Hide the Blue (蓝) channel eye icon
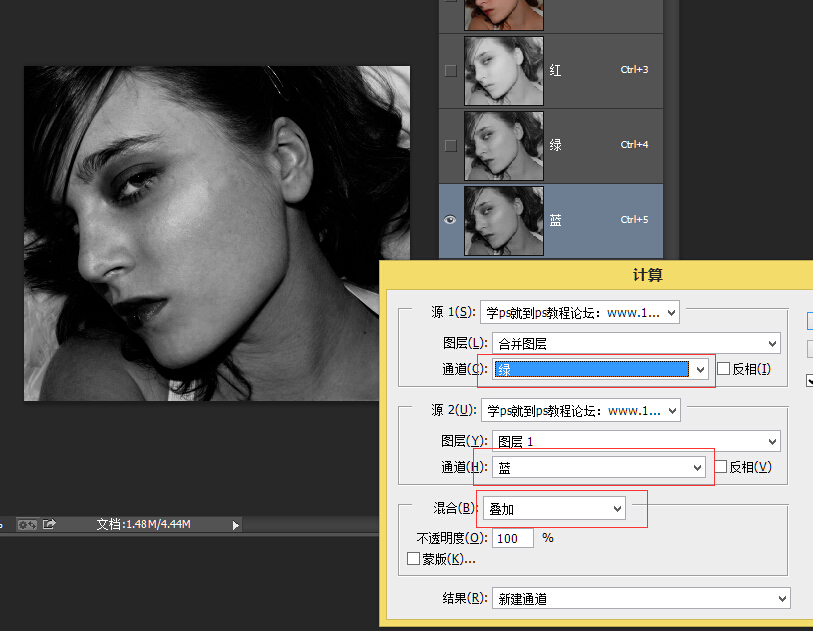Viewport: 813px width, 631px height. pos(450,220)
